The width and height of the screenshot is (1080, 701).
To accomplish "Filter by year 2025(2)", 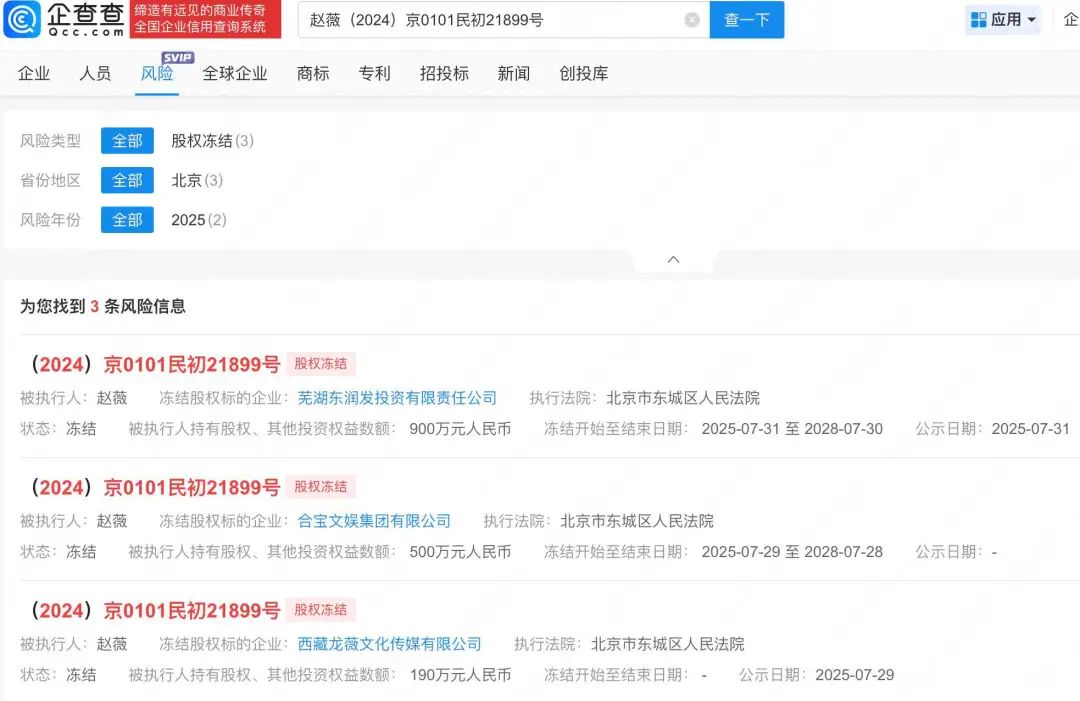I will tap(198, 220).
